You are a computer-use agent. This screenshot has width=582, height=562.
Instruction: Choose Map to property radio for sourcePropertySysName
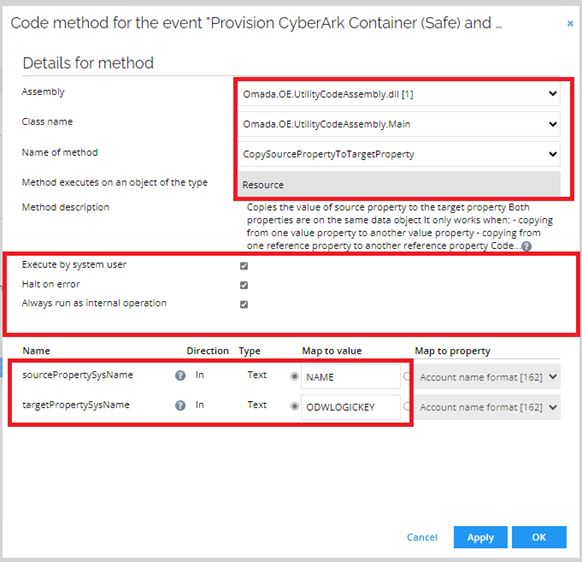click(x=406, y=376)
